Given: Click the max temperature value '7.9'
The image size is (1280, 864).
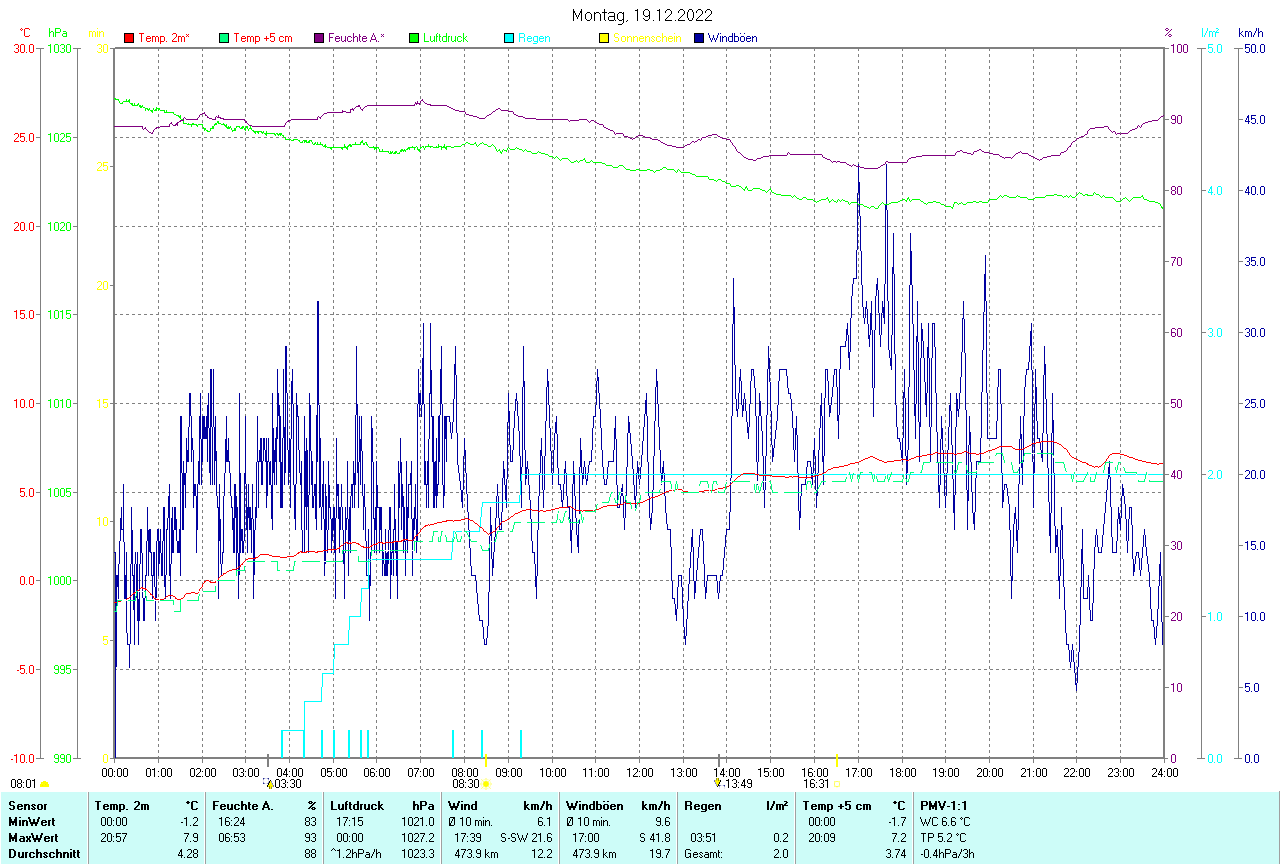Looking at the screenshot, I should (190, 837).
